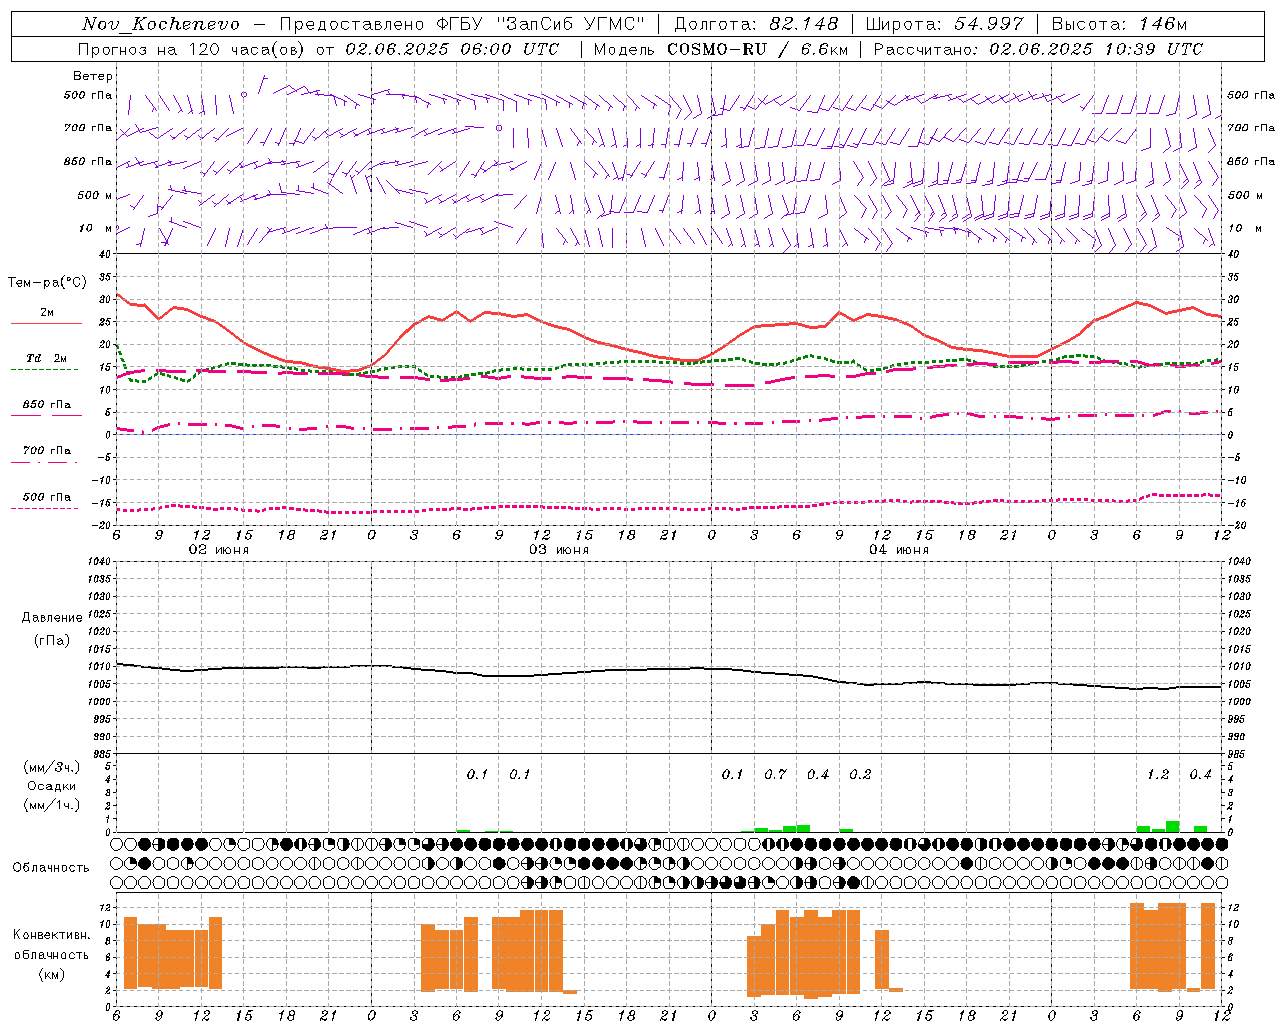Viewport: 1280px width, 1024px height.
Task: Click the '700 гПа' entry in temperature legend
Action: (47, 451)
